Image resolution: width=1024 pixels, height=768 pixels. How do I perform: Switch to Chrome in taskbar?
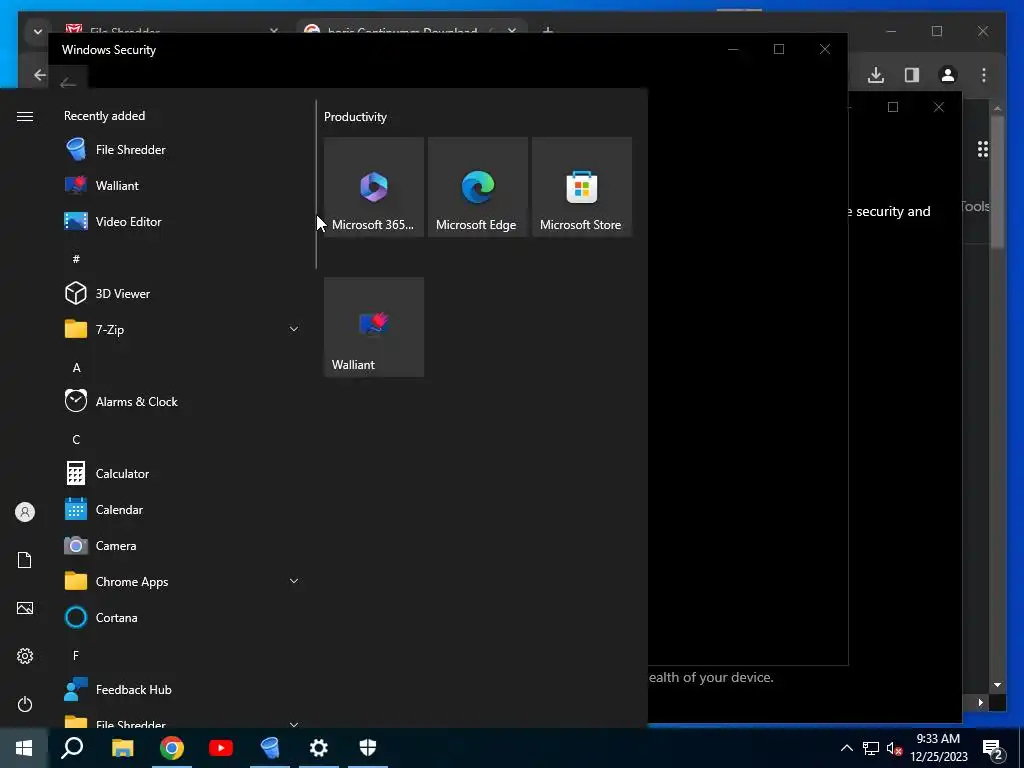point(172,748)
